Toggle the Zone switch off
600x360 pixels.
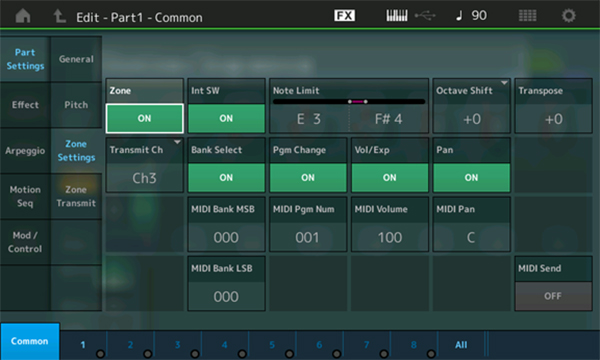coord(144,118)
